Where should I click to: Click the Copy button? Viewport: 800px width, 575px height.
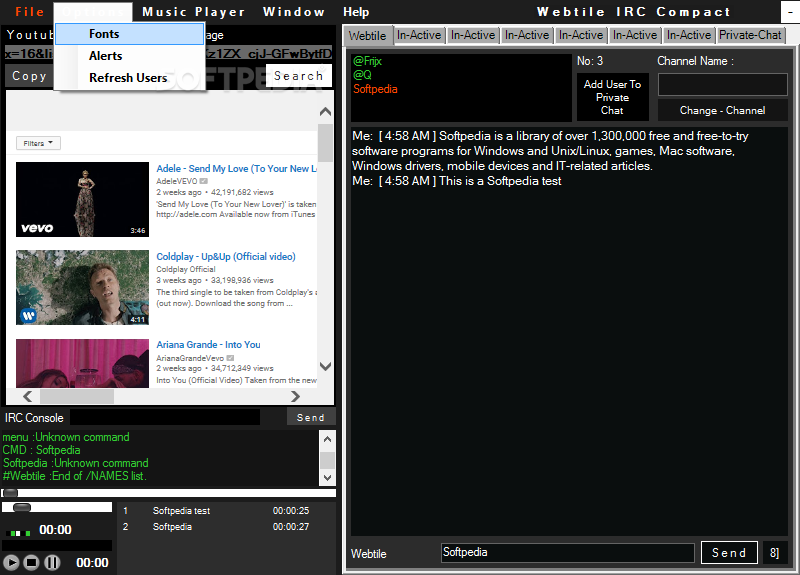(29, 76)
